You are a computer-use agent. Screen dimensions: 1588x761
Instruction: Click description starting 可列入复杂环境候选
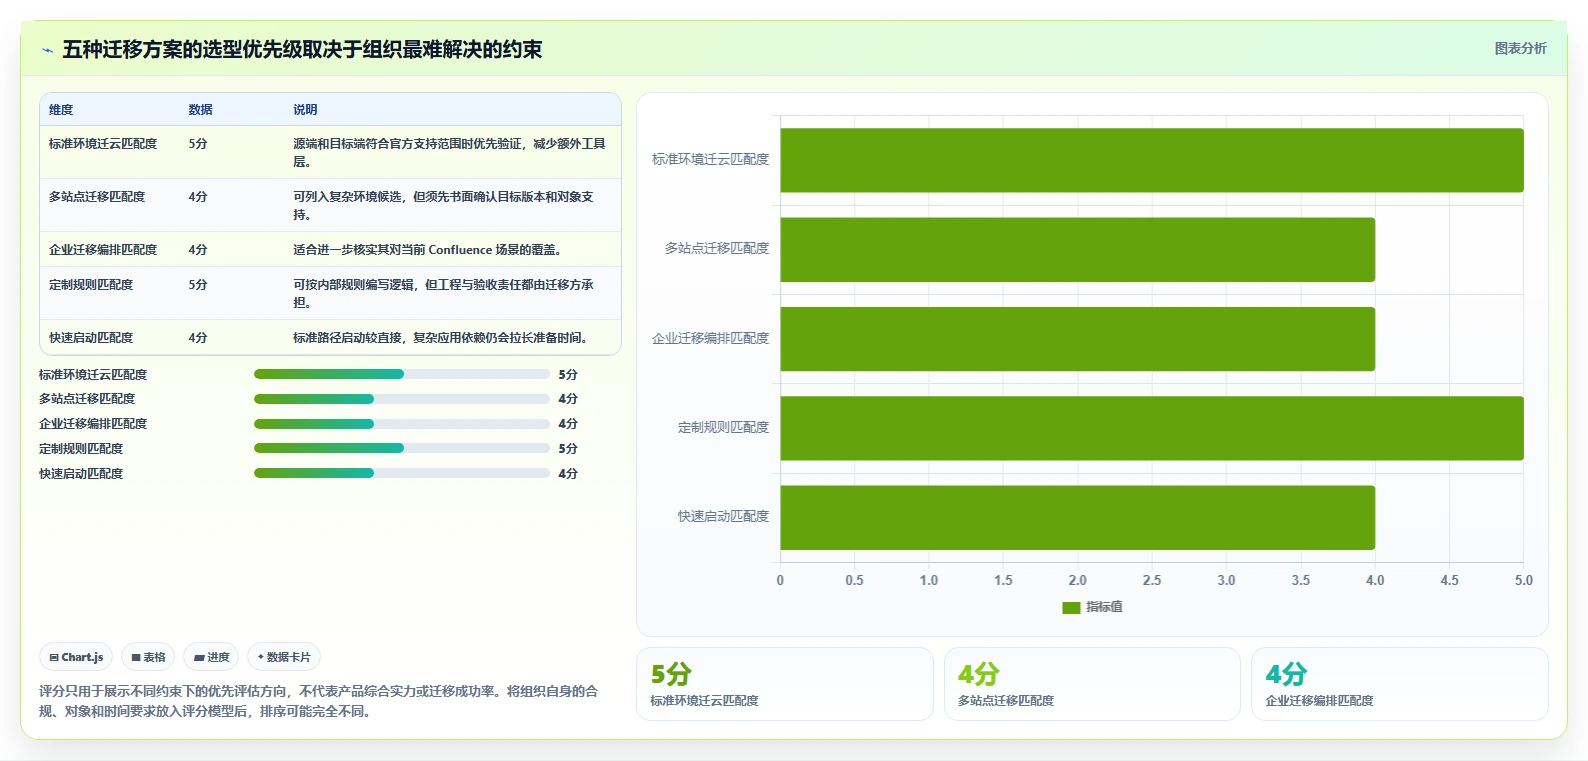pos(444,206)
